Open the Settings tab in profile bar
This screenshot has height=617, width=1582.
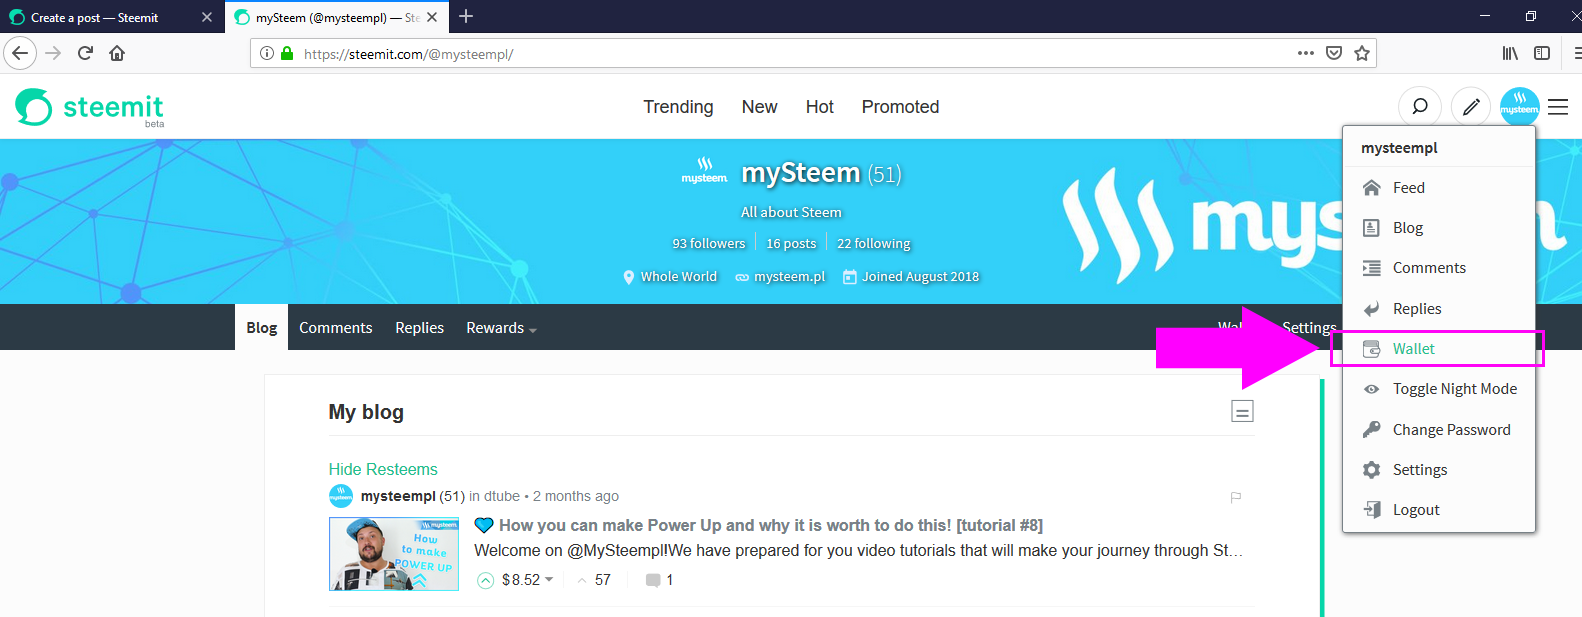pyautogui.click(x=1309, y=328)
